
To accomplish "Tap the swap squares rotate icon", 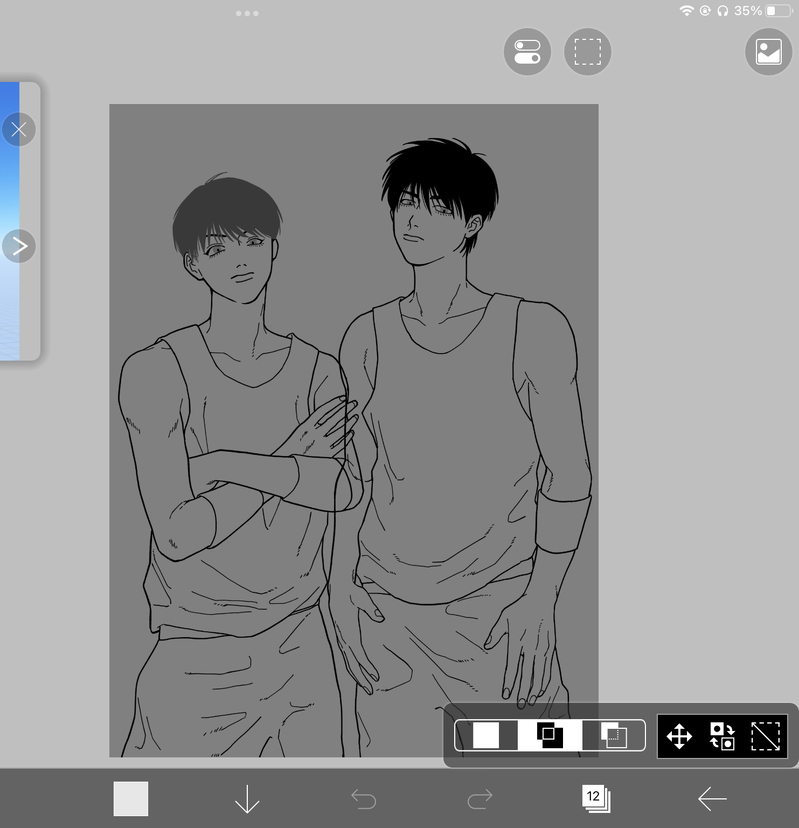I will pos(722,736).
